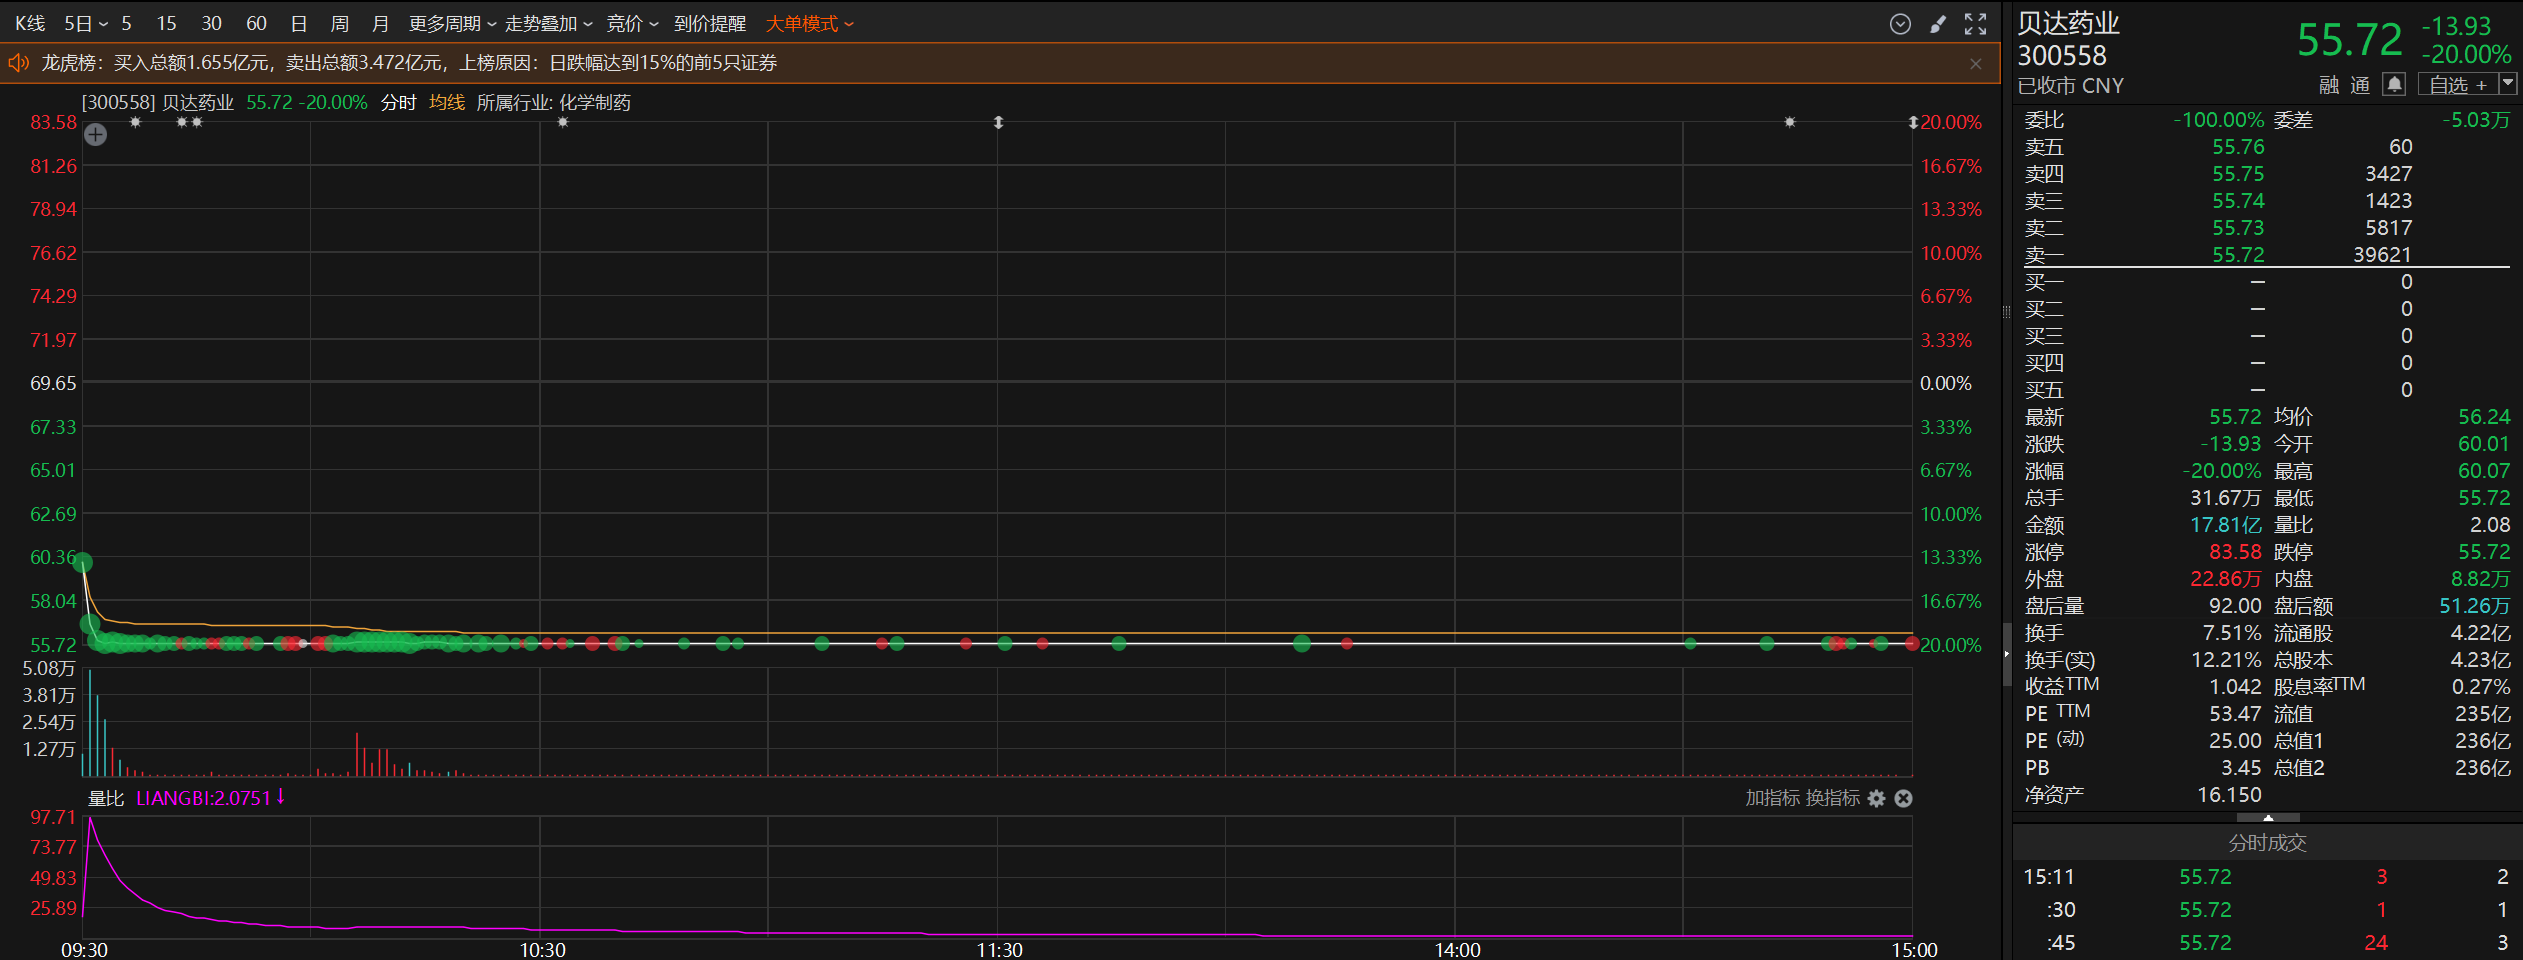
Task: Select the 15 minute period
Action: (x=166, y=23)
